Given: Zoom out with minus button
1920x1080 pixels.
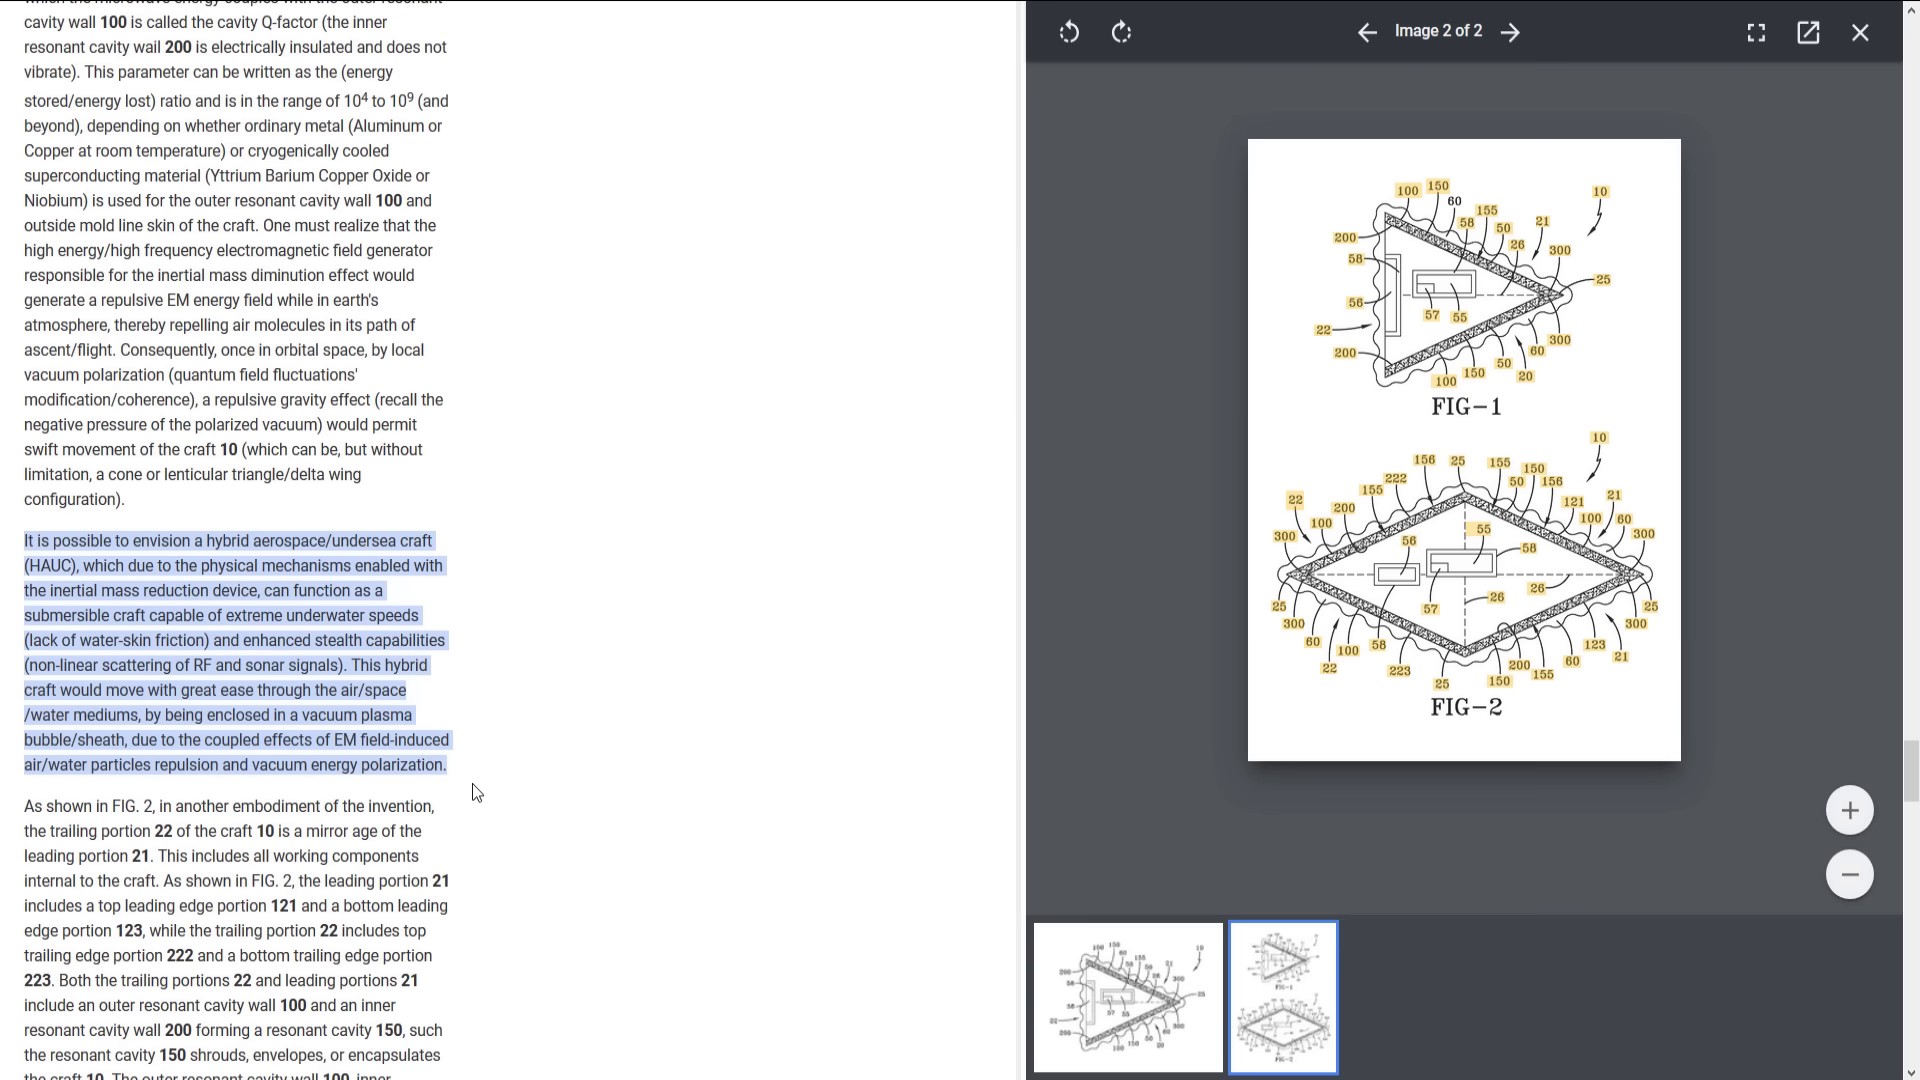Looking at the screenshot, I should point(1849,874).
